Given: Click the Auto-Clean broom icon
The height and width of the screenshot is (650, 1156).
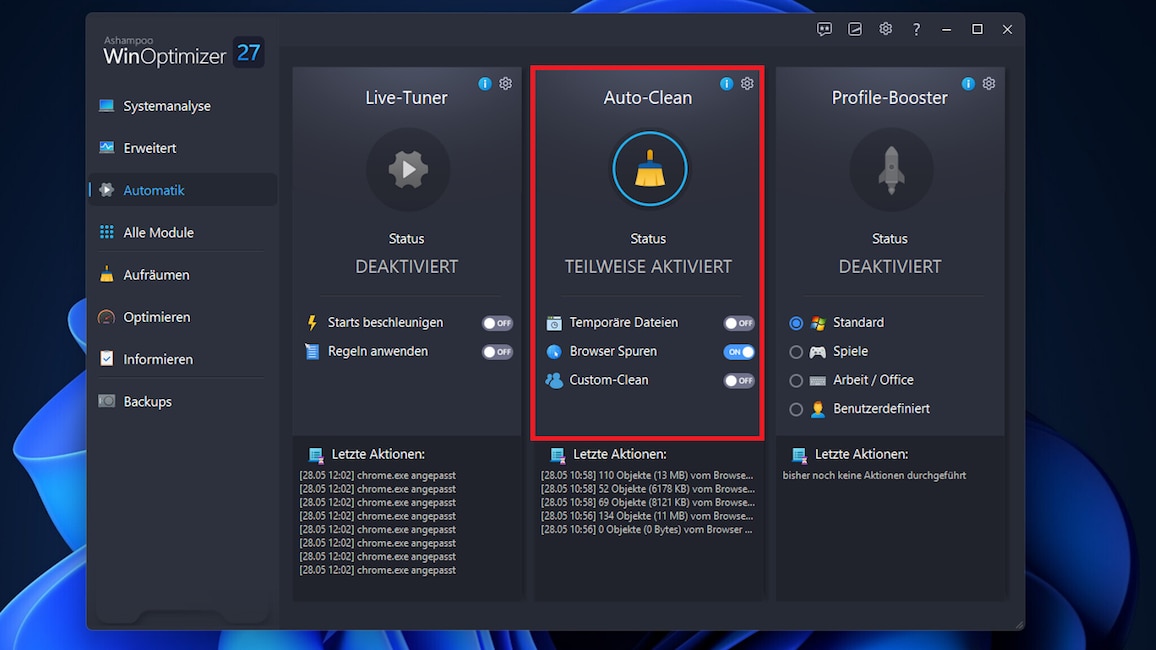Looking at the screenshot, I should [650, 170].
